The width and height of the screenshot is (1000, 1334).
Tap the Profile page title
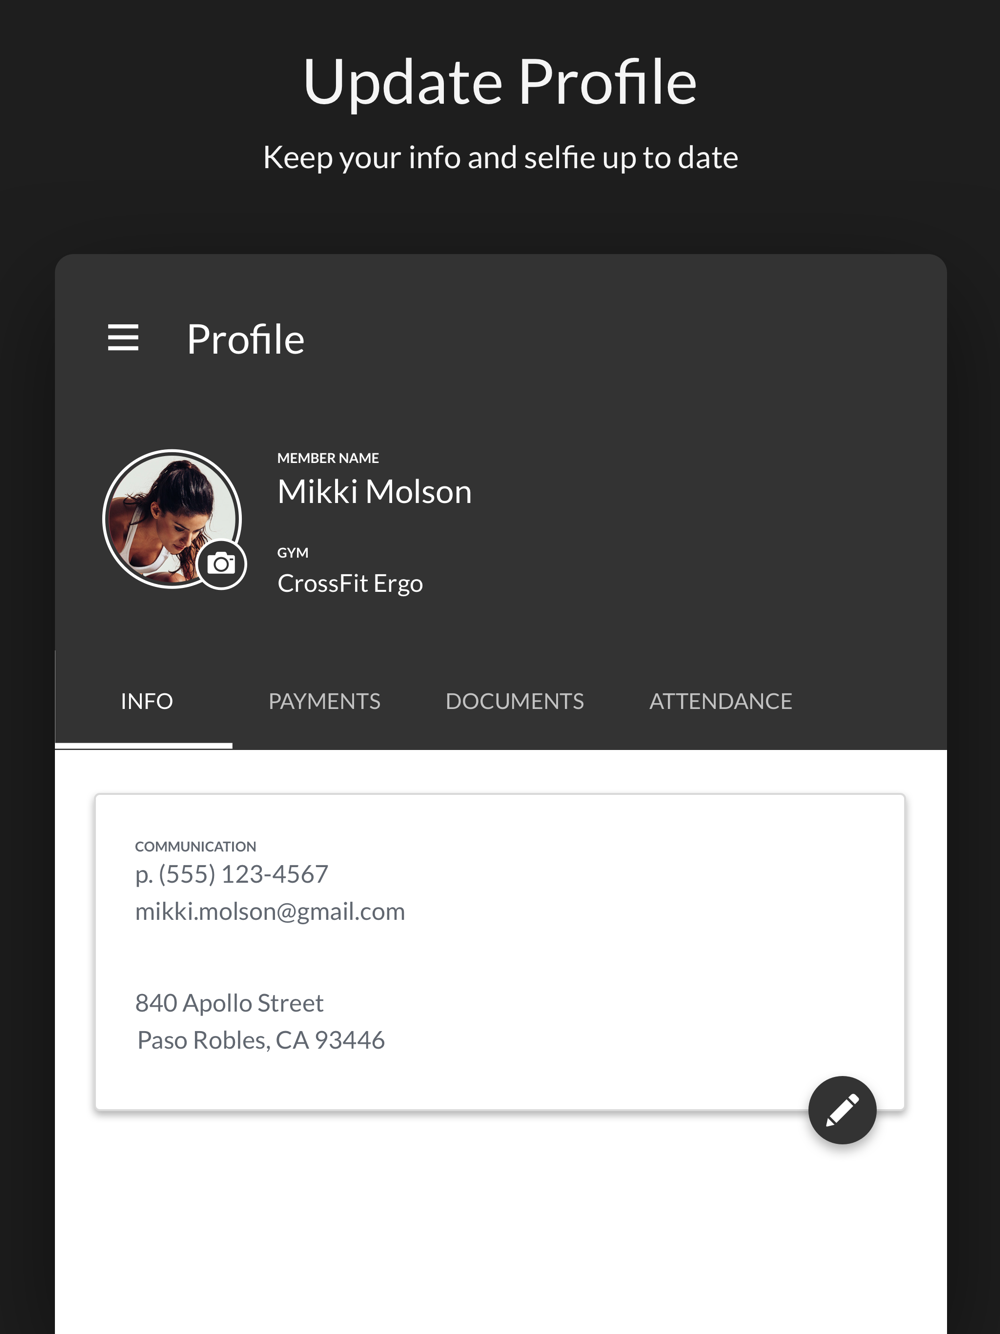[245, 339]
